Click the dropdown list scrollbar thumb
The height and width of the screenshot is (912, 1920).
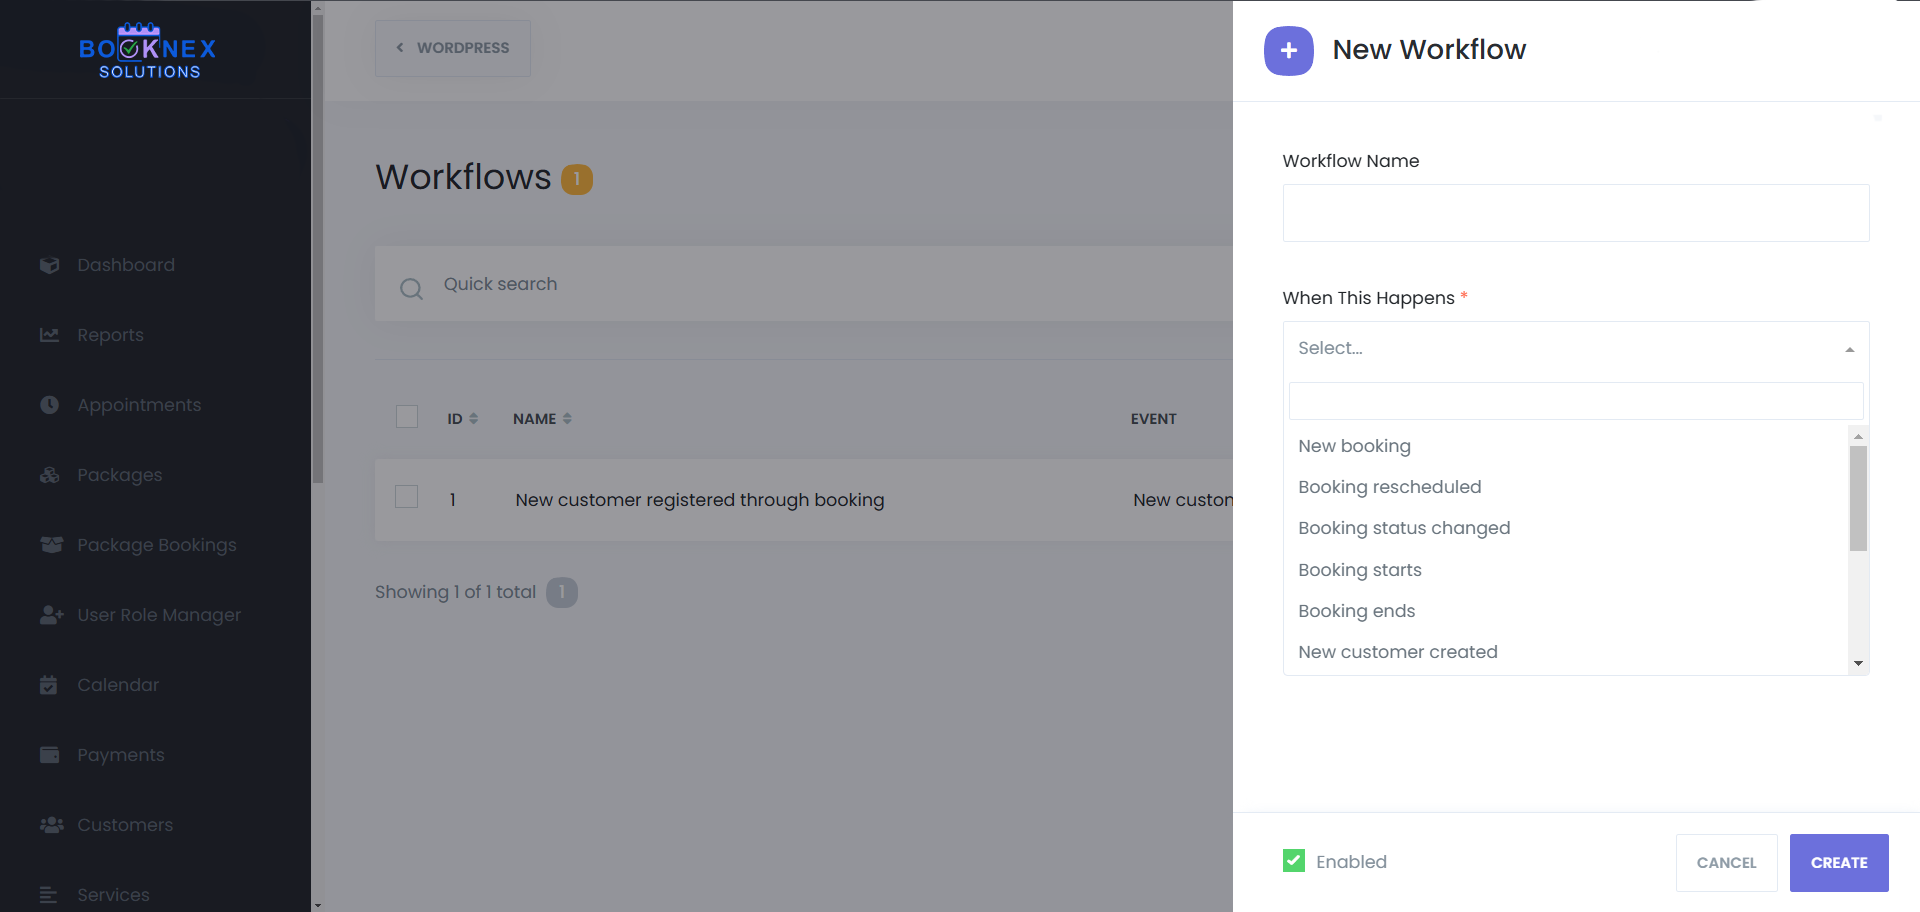[x=1858, y=498]
